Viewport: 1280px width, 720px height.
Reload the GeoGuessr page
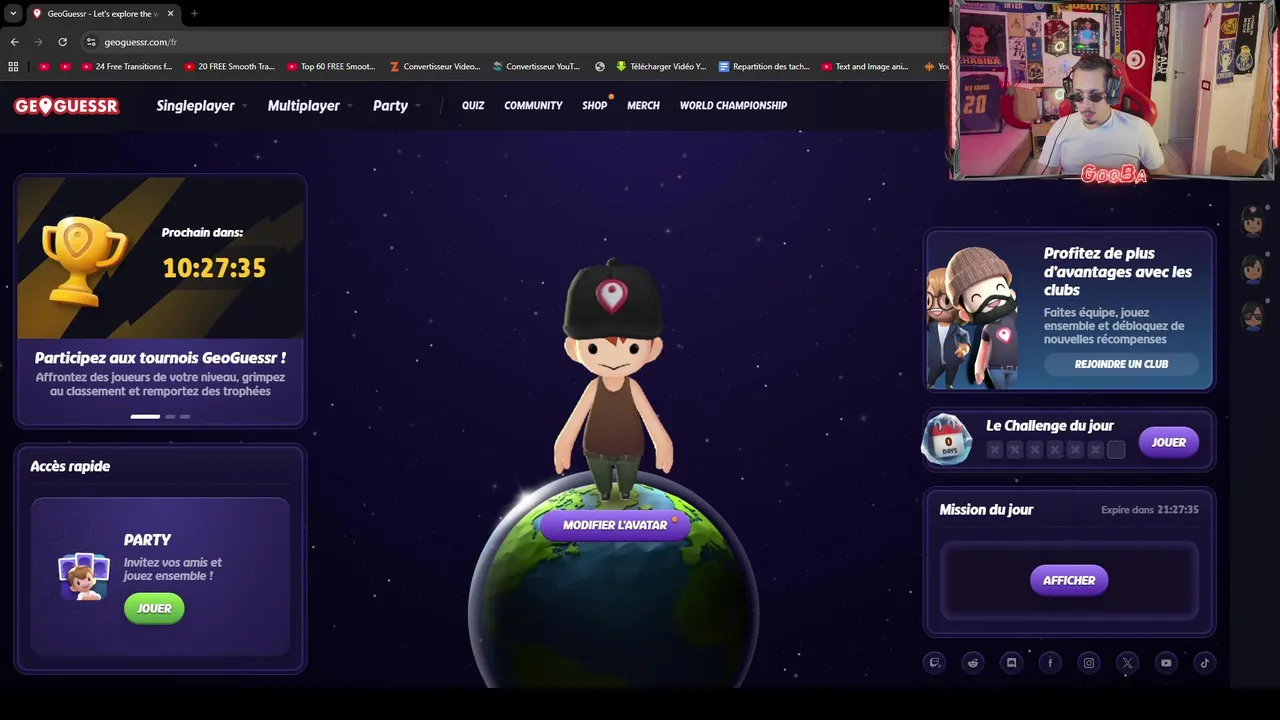point(62,42)
